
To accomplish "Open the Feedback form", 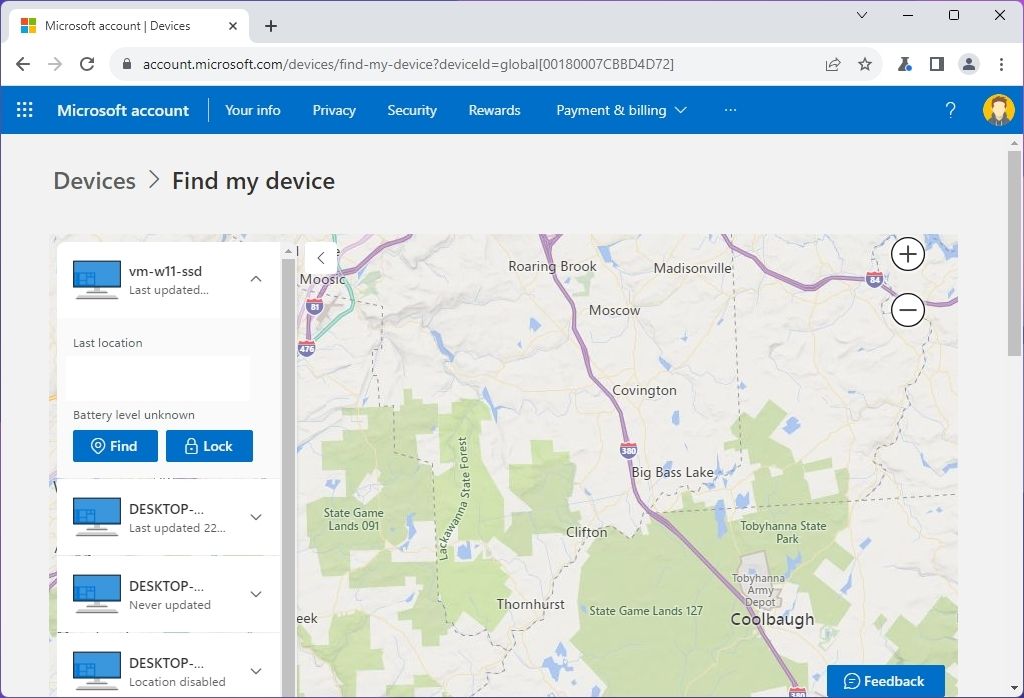I will (x=884, y=681).
